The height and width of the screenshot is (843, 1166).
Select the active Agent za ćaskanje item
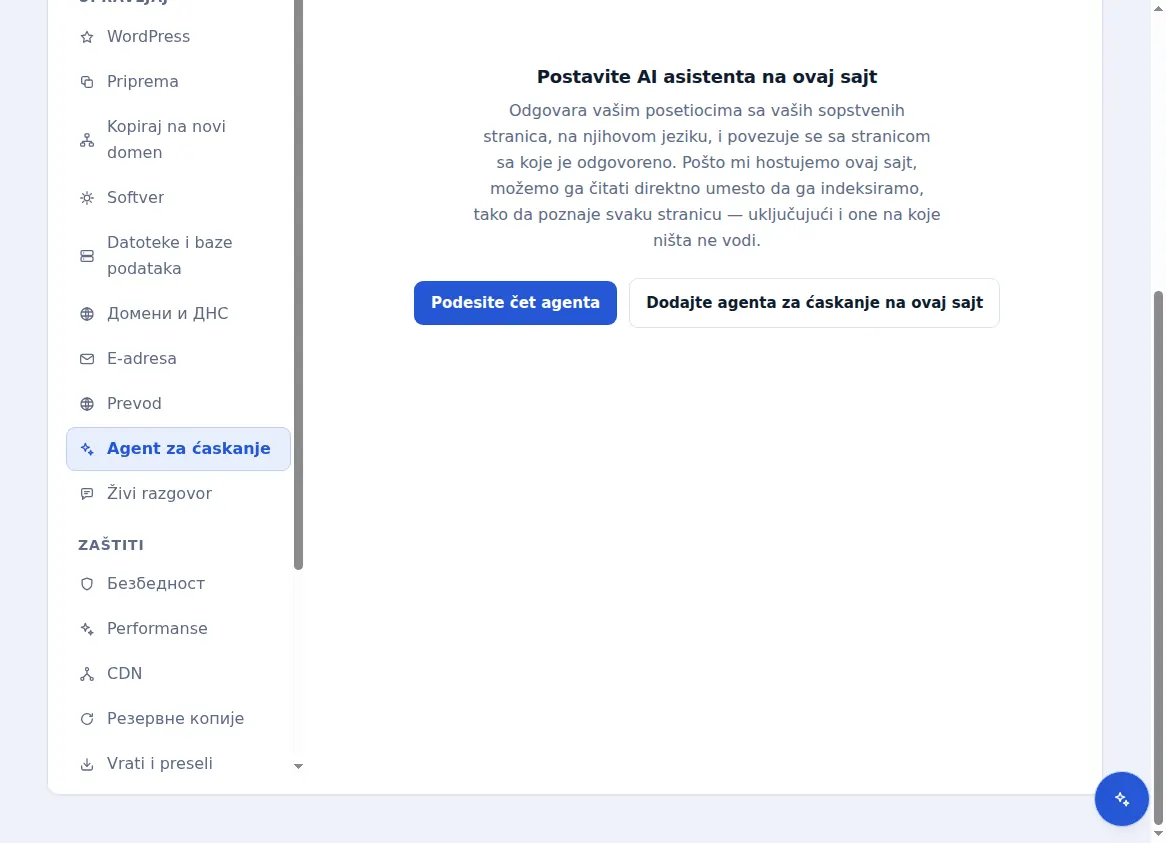click(x=178, y=449)
